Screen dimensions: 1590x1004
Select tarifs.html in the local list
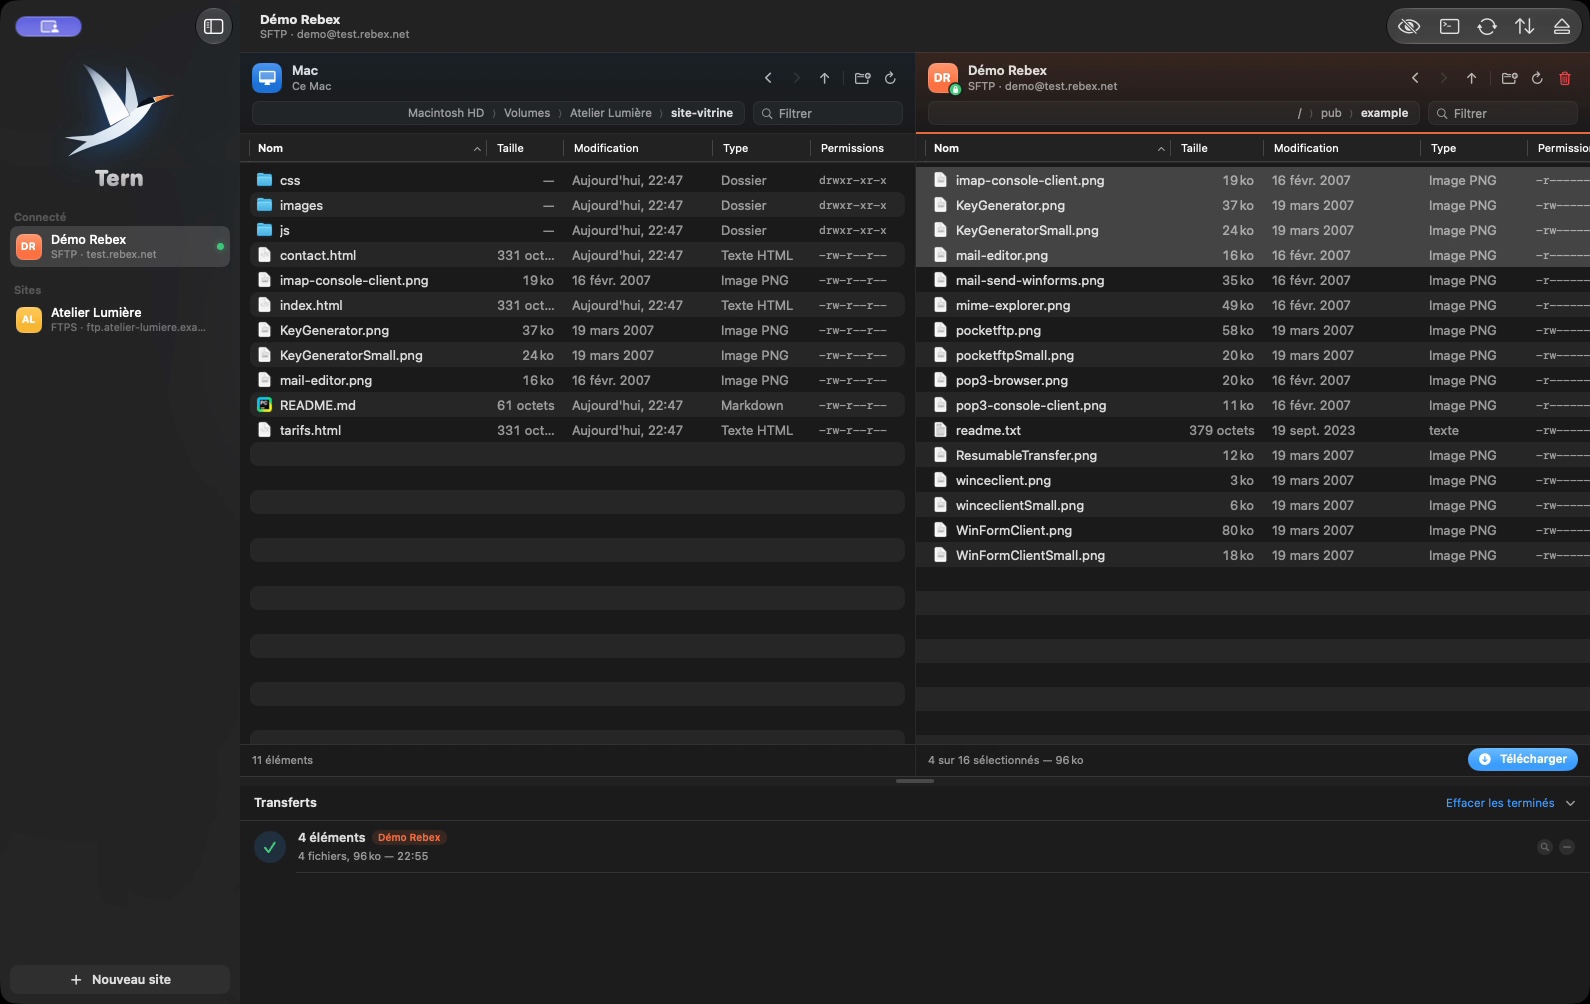577,430
